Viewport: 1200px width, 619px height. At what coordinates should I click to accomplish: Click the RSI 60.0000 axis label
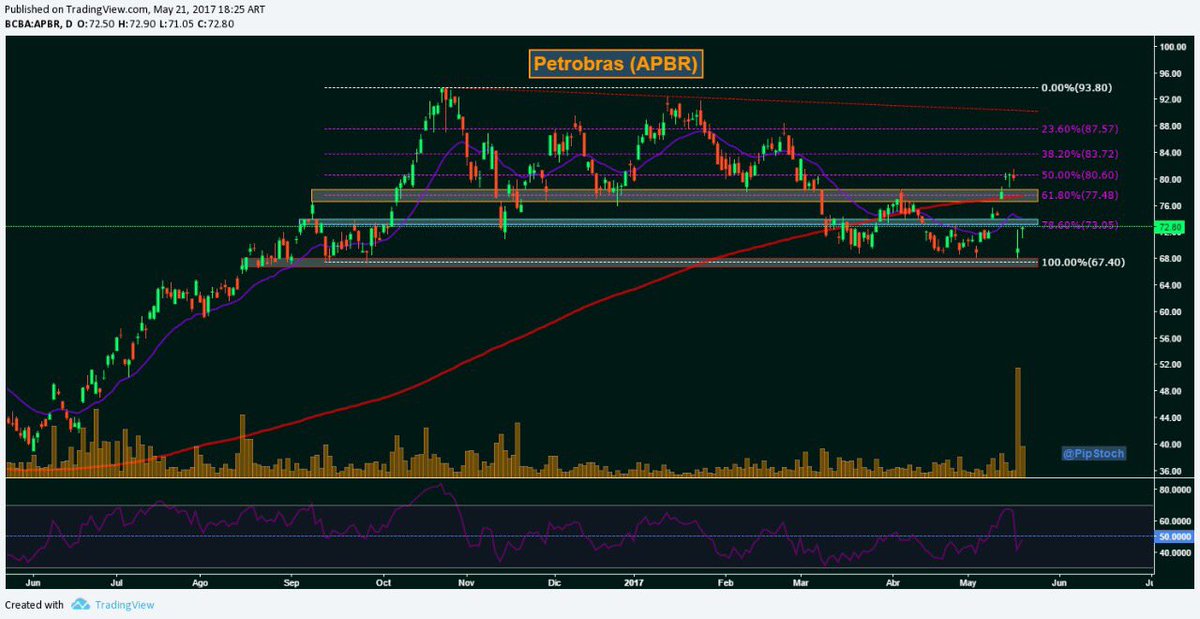[1175, 522]
